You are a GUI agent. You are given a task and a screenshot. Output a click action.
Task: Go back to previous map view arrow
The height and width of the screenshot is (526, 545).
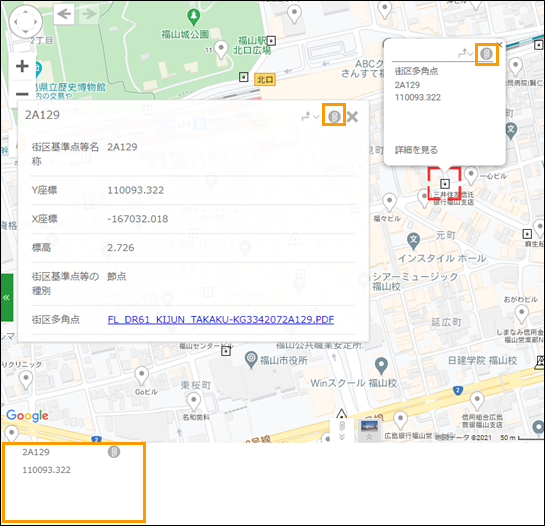64,14
